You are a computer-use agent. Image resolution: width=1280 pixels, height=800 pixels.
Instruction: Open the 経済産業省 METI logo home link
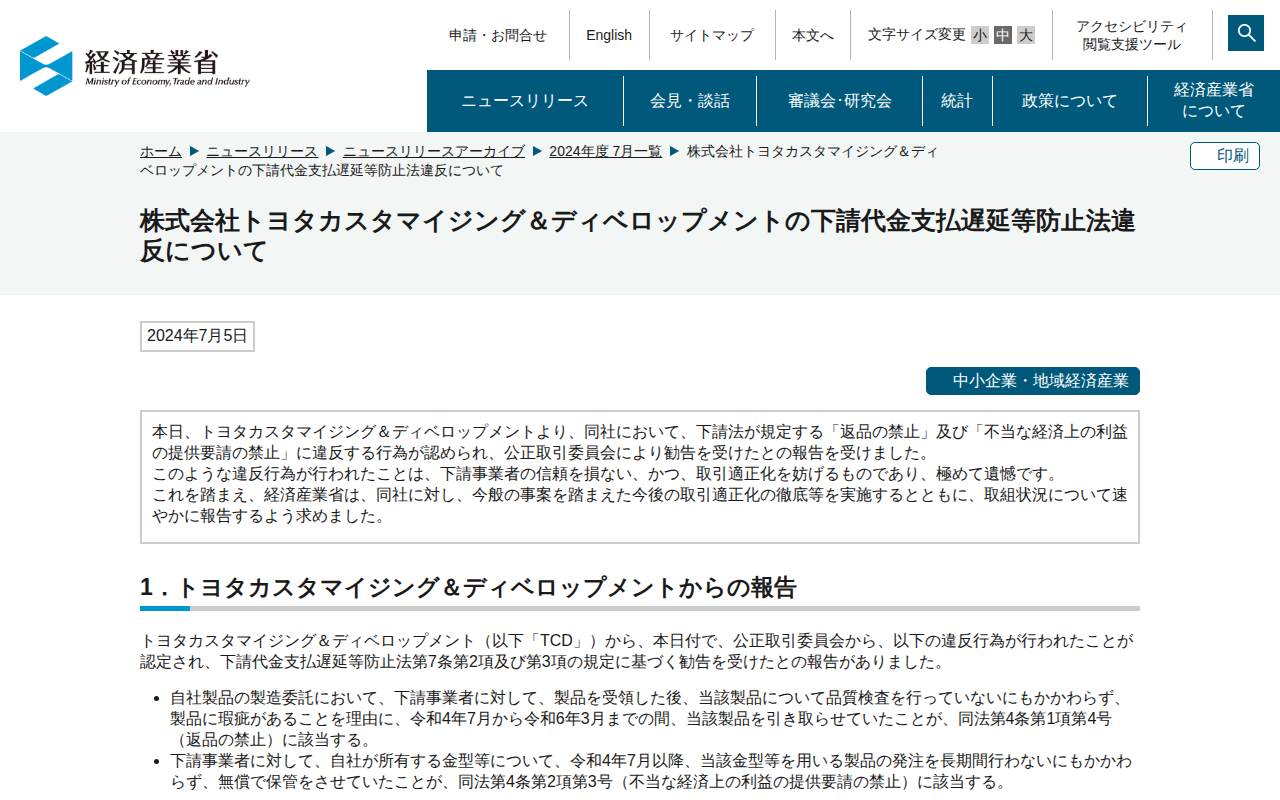click(x=135, y=66)
